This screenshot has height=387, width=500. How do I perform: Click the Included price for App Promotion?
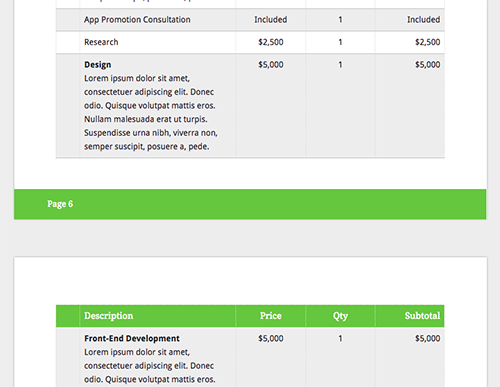[271, 20]
